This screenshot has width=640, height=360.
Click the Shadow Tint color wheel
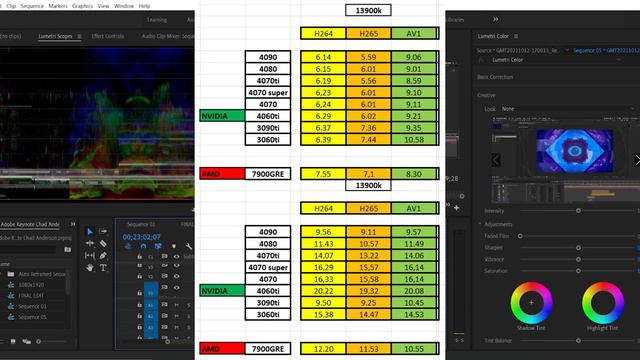[x=531, y=302]
